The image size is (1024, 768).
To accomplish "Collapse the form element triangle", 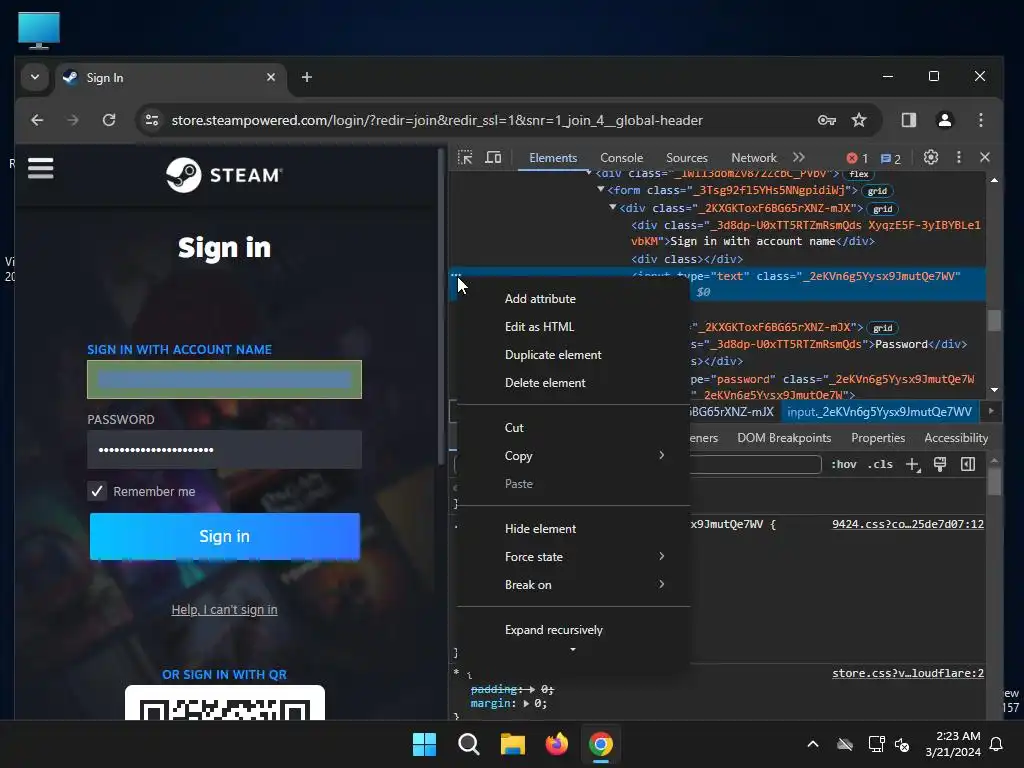I will pyautogui.click(x=601, y=189).
